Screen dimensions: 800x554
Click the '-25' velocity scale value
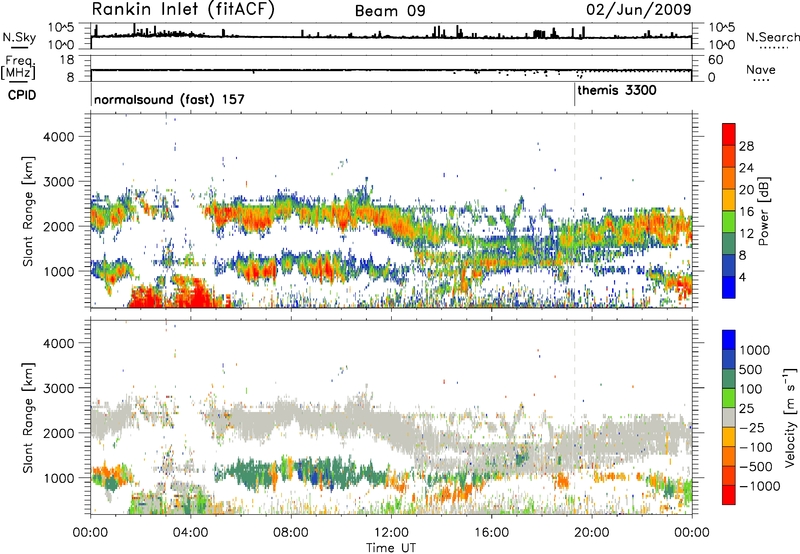pos(752,428)
